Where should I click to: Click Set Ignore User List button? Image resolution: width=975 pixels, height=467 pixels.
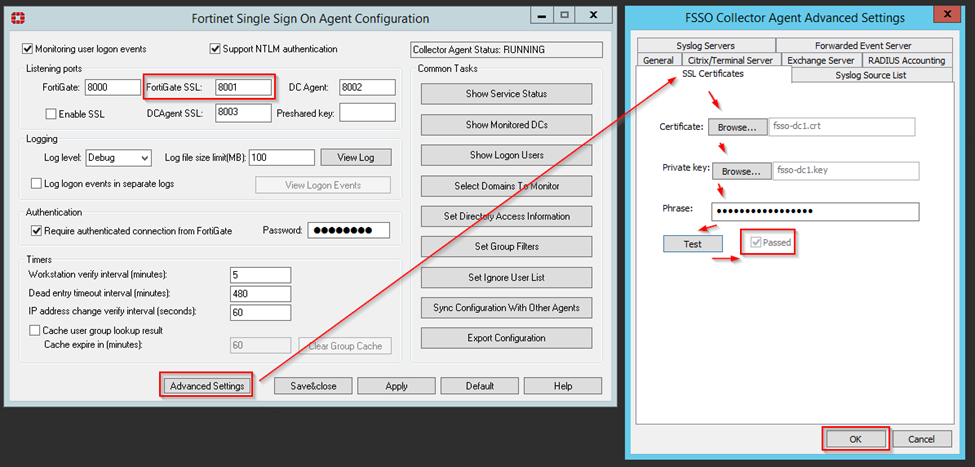[x=506, y=277]
